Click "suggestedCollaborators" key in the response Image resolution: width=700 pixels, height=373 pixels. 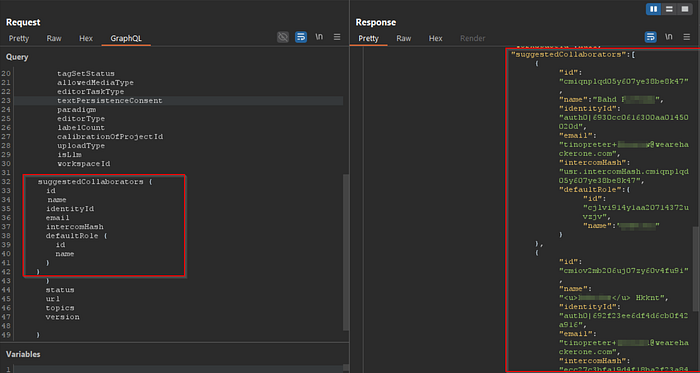pyautogui.click(x=569, y=54)
